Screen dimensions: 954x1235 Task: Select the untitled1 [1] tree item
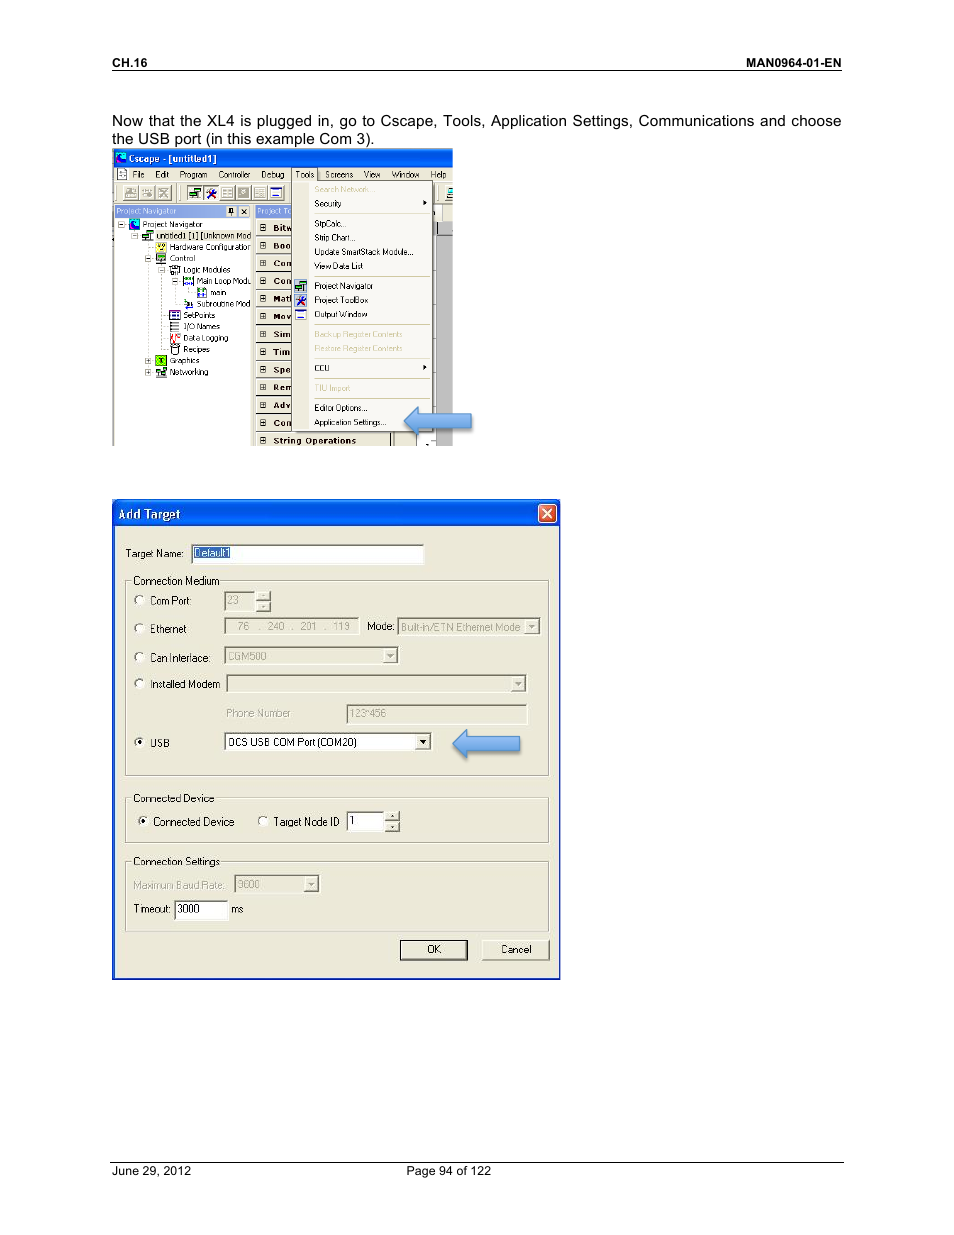click(204, 236)
